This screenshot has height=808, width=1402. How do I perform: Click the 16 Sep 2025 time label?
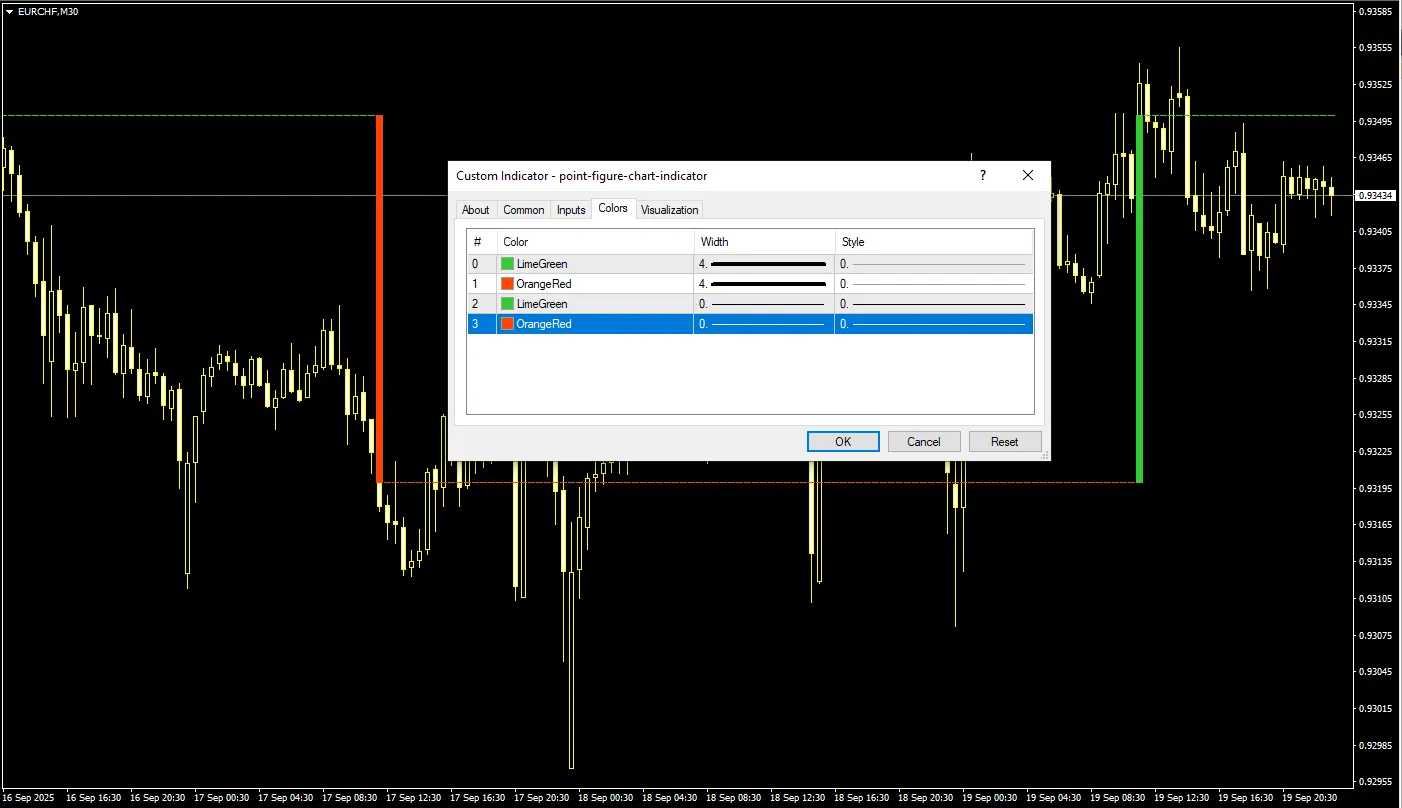tap(28, 798)
